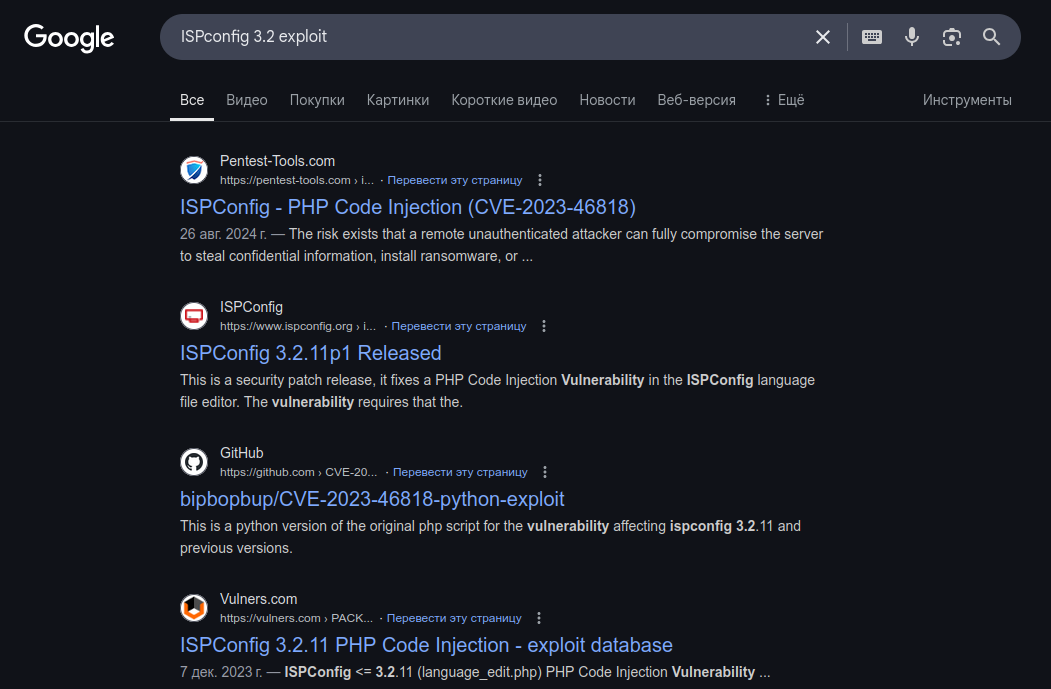The image size is (1051, 689).
Task: Open more options for ISPConfig result
Action: tap(544, 326)
